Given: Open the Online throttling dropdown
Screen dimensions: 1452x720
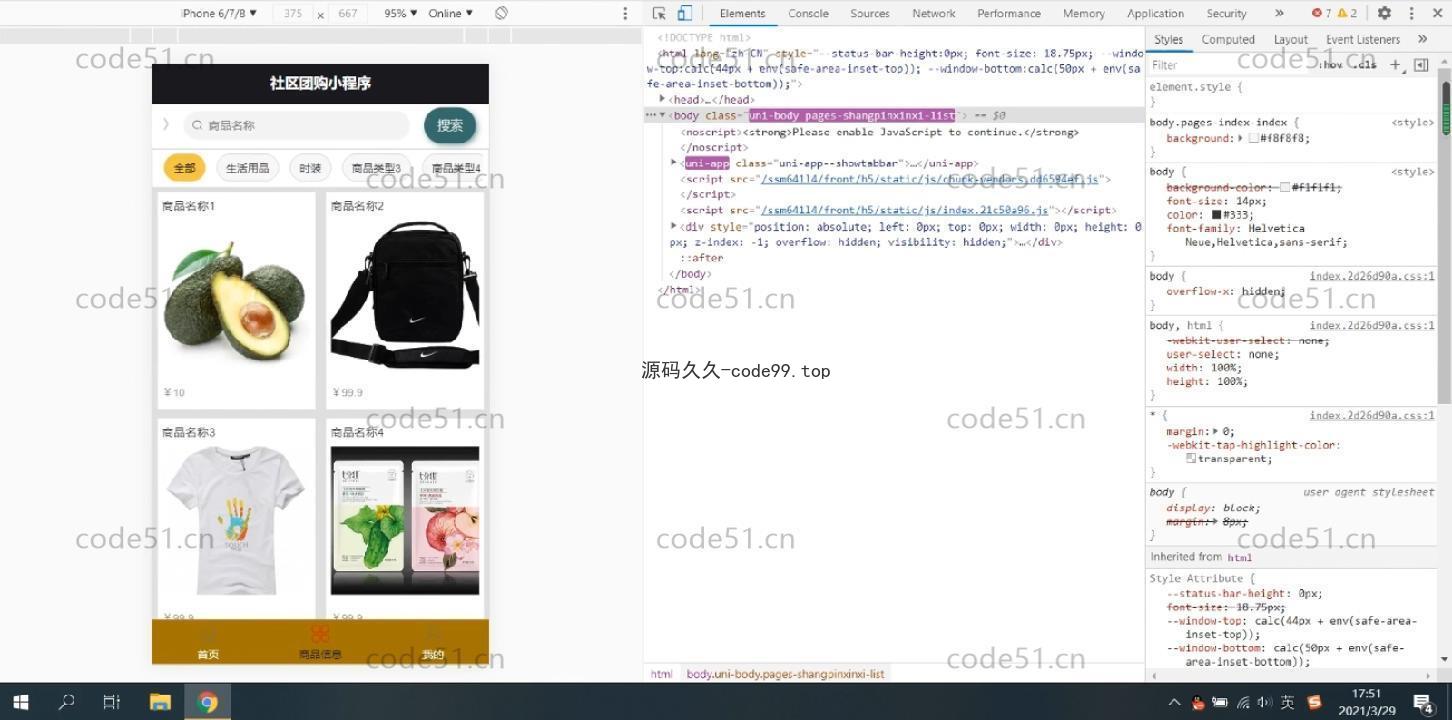Looking at the screenshot, I should click(x=451, y=13).
